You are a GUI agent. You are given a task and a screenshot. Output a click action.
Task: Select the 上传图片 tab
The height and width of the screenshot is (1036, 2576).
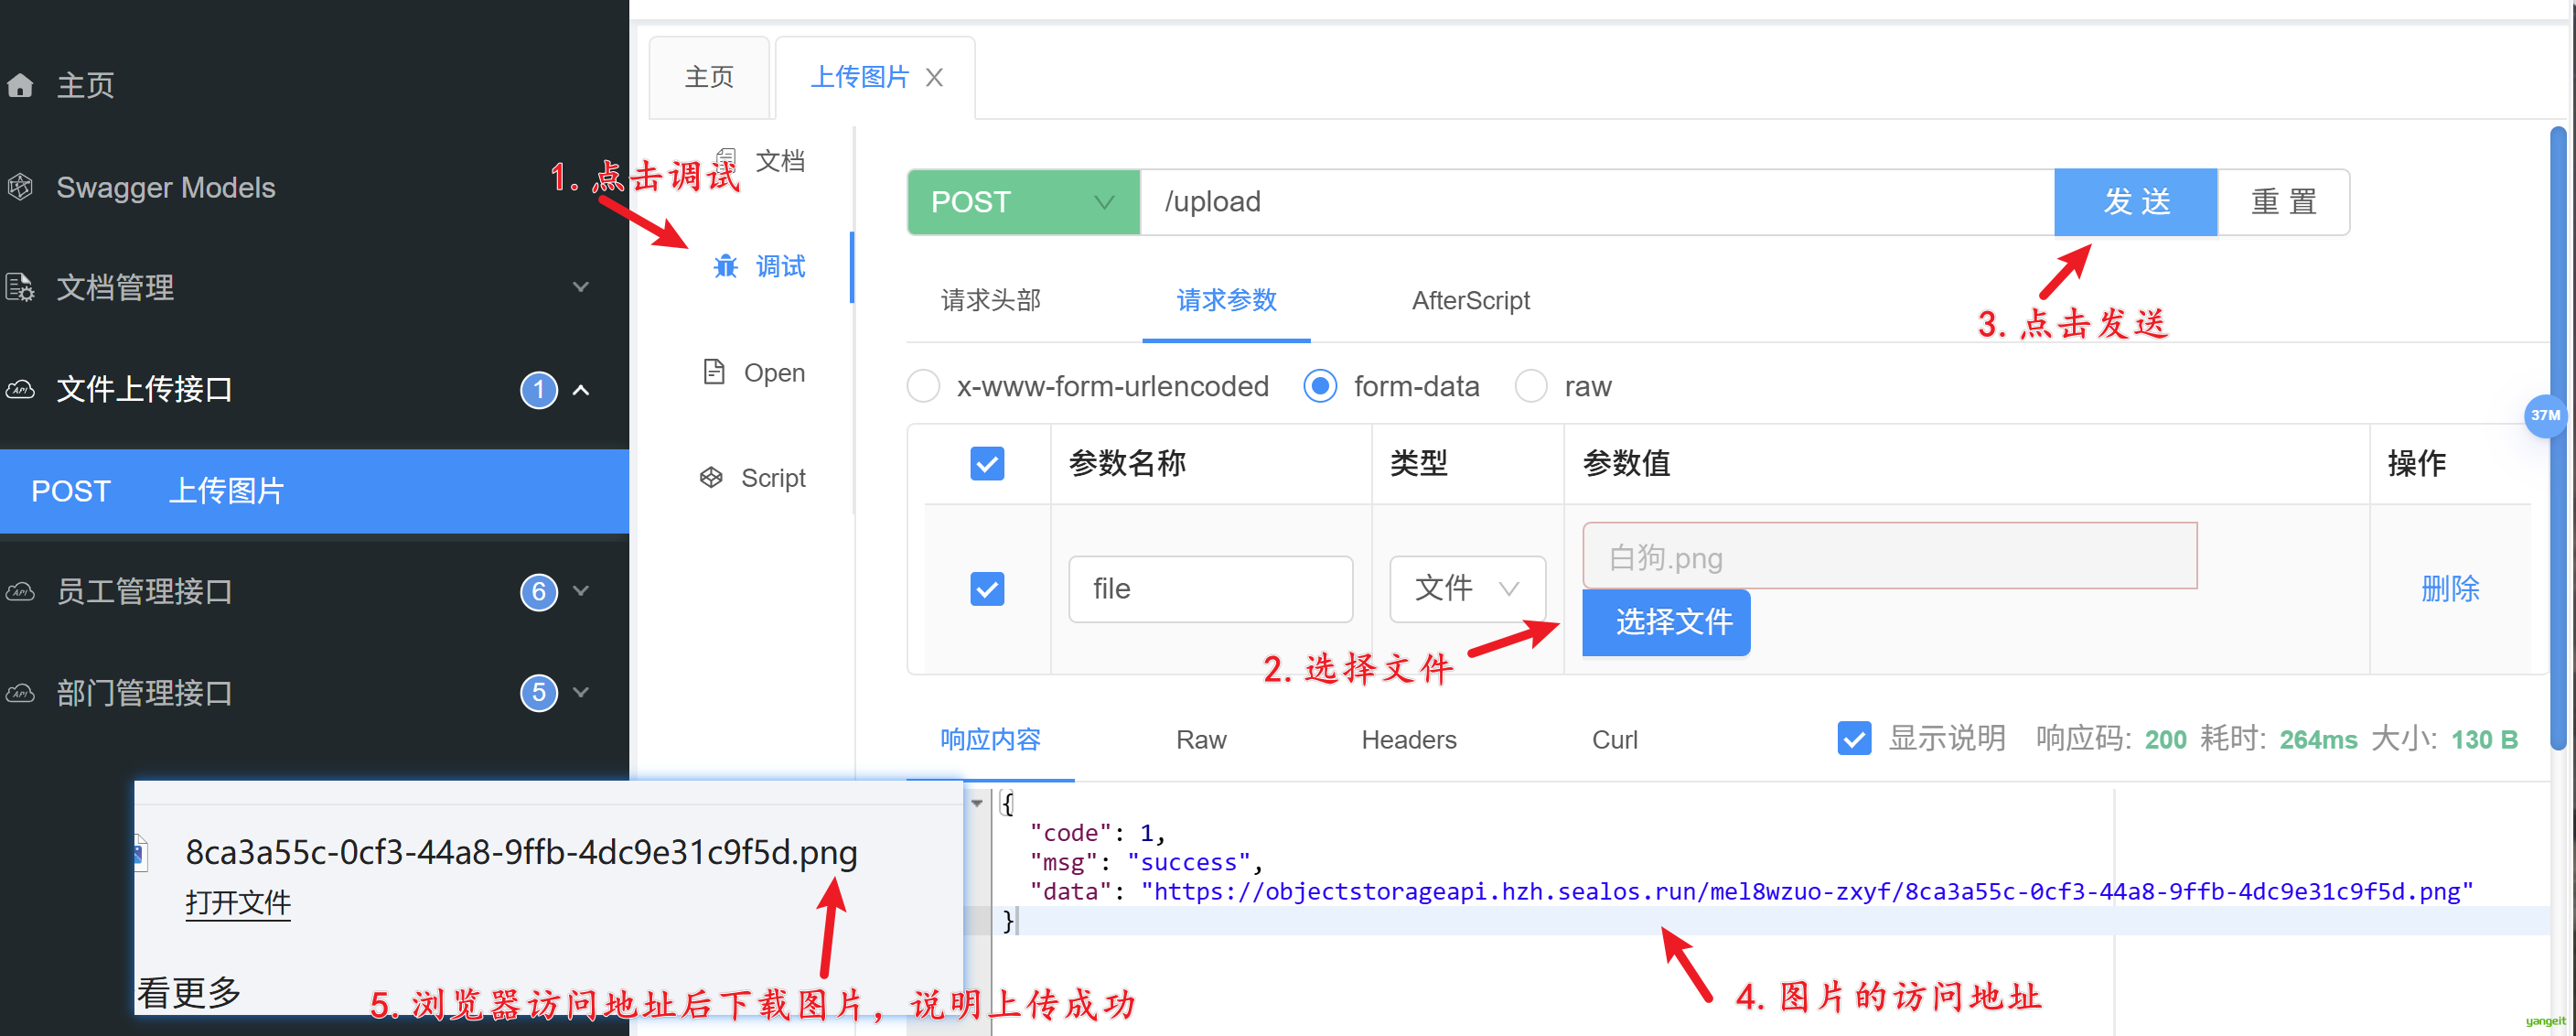pyautogui.click(x=859, y=77)
